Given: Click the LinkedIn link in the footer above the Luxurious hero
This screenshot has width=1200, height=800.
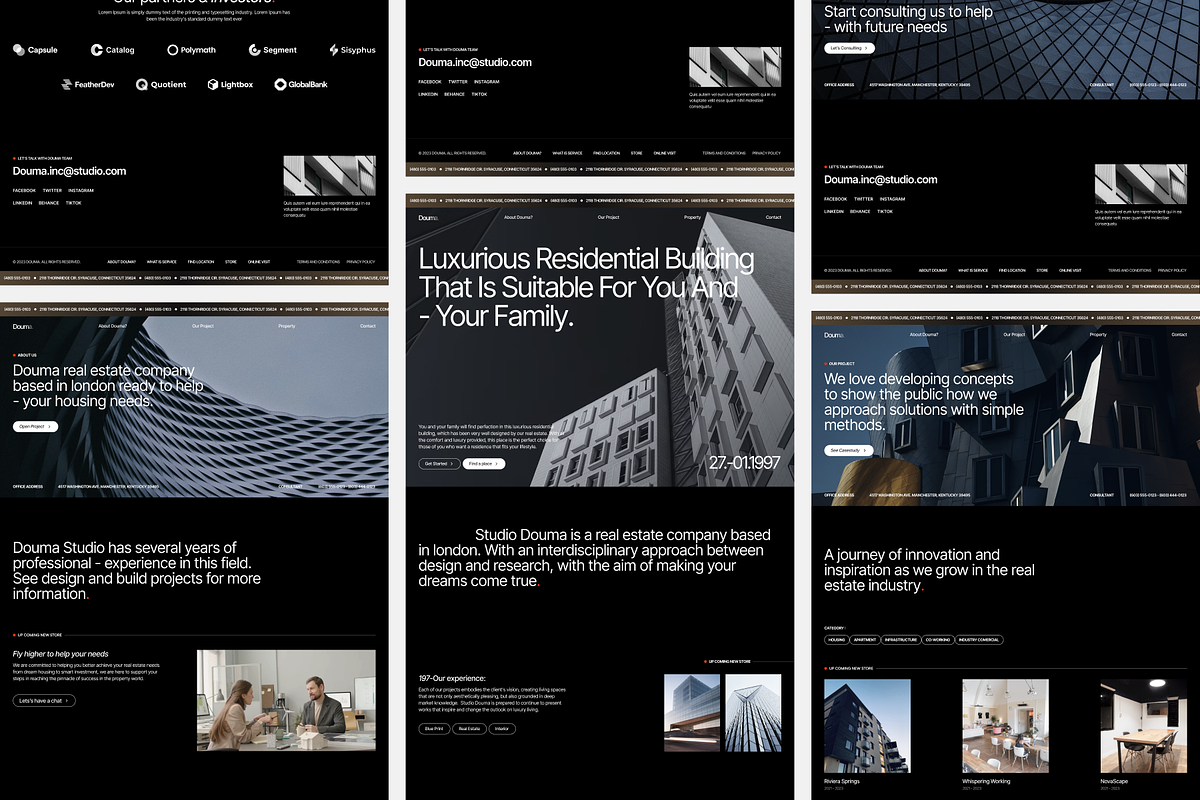Looking at the screenshot, I should pos(428,94).
